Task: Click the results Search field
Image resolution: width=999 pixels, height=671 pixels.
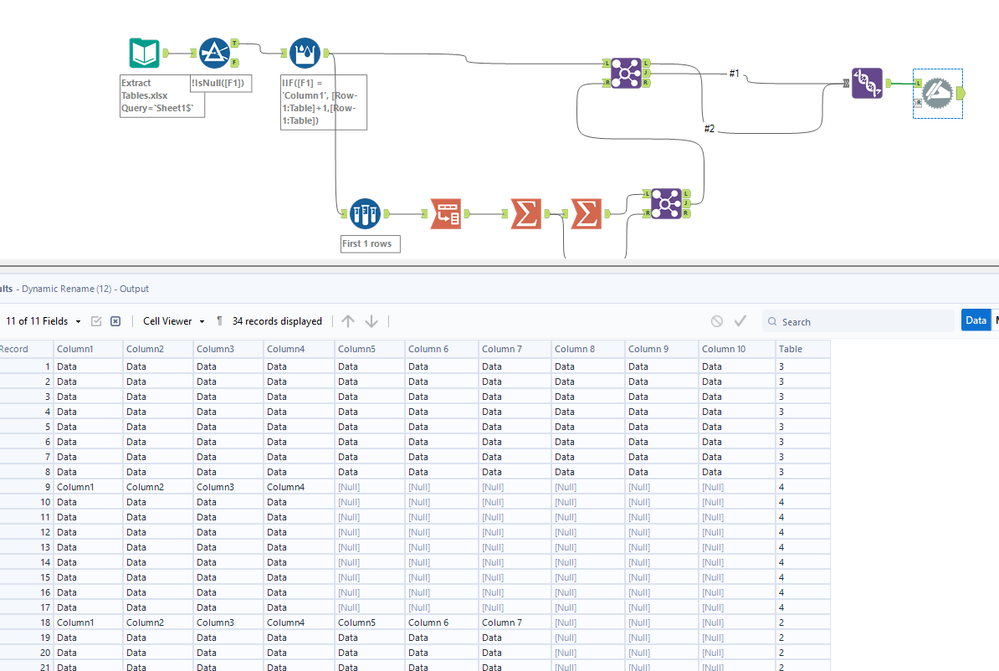Action: click(858, 321)
